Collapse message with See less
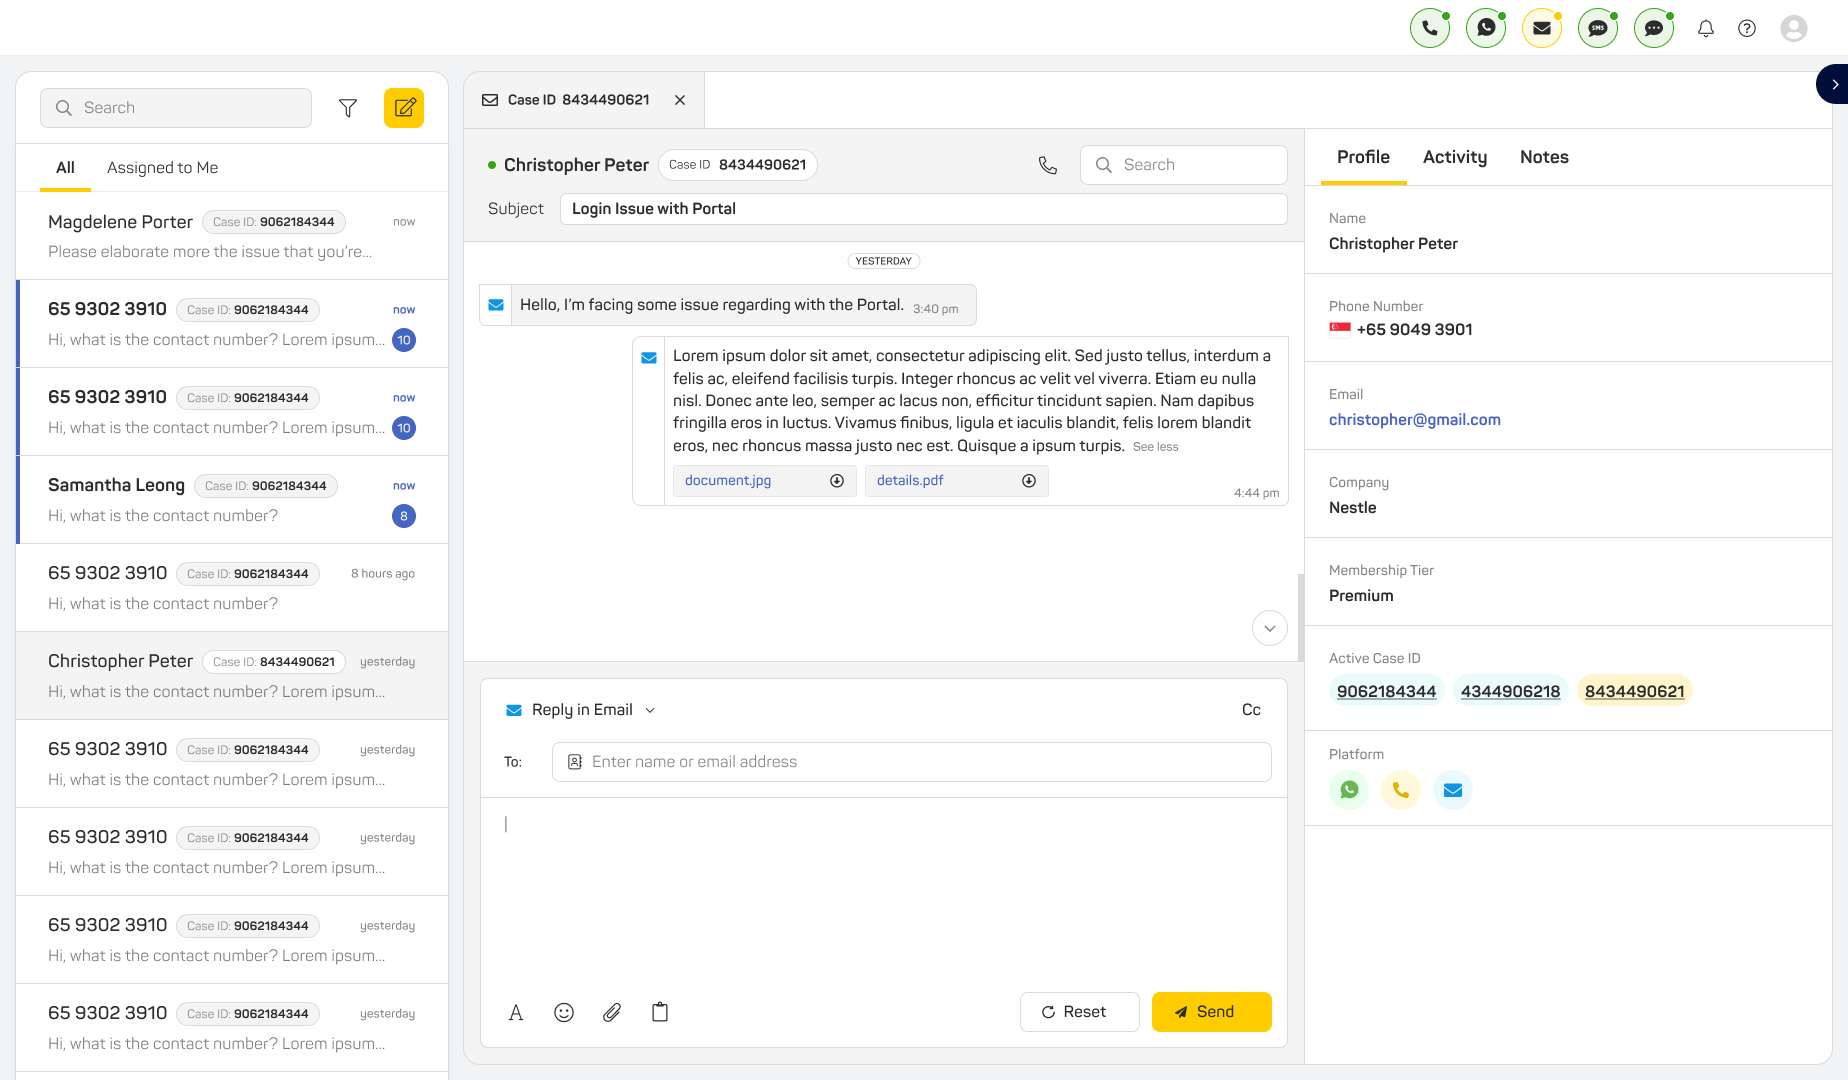The width and height of the screenshot is (1848, 1080). 1155,447
